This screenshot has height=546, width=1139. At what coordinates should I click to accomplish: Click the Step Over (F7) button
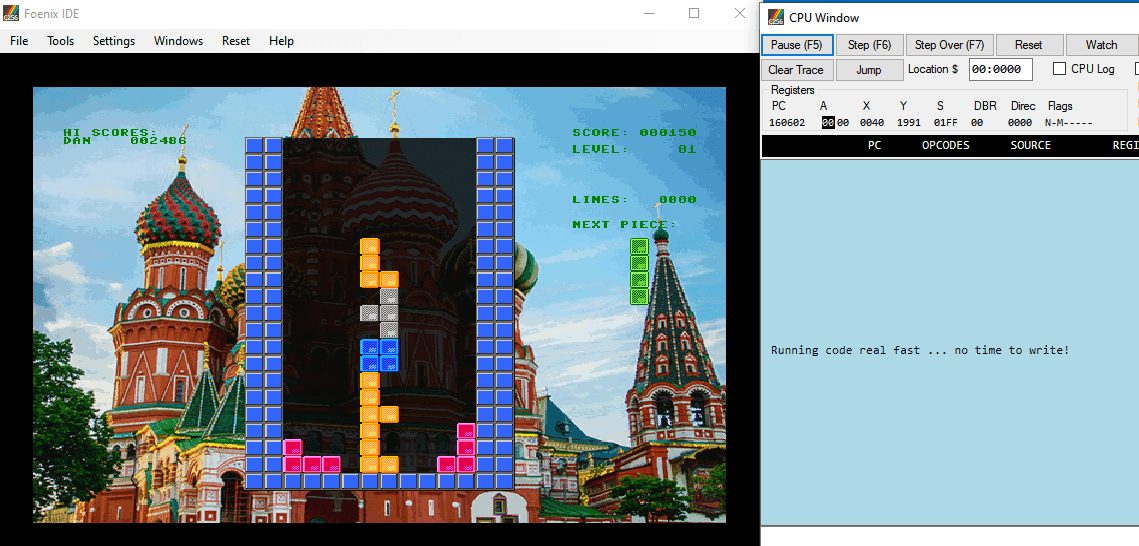[949, 45]
